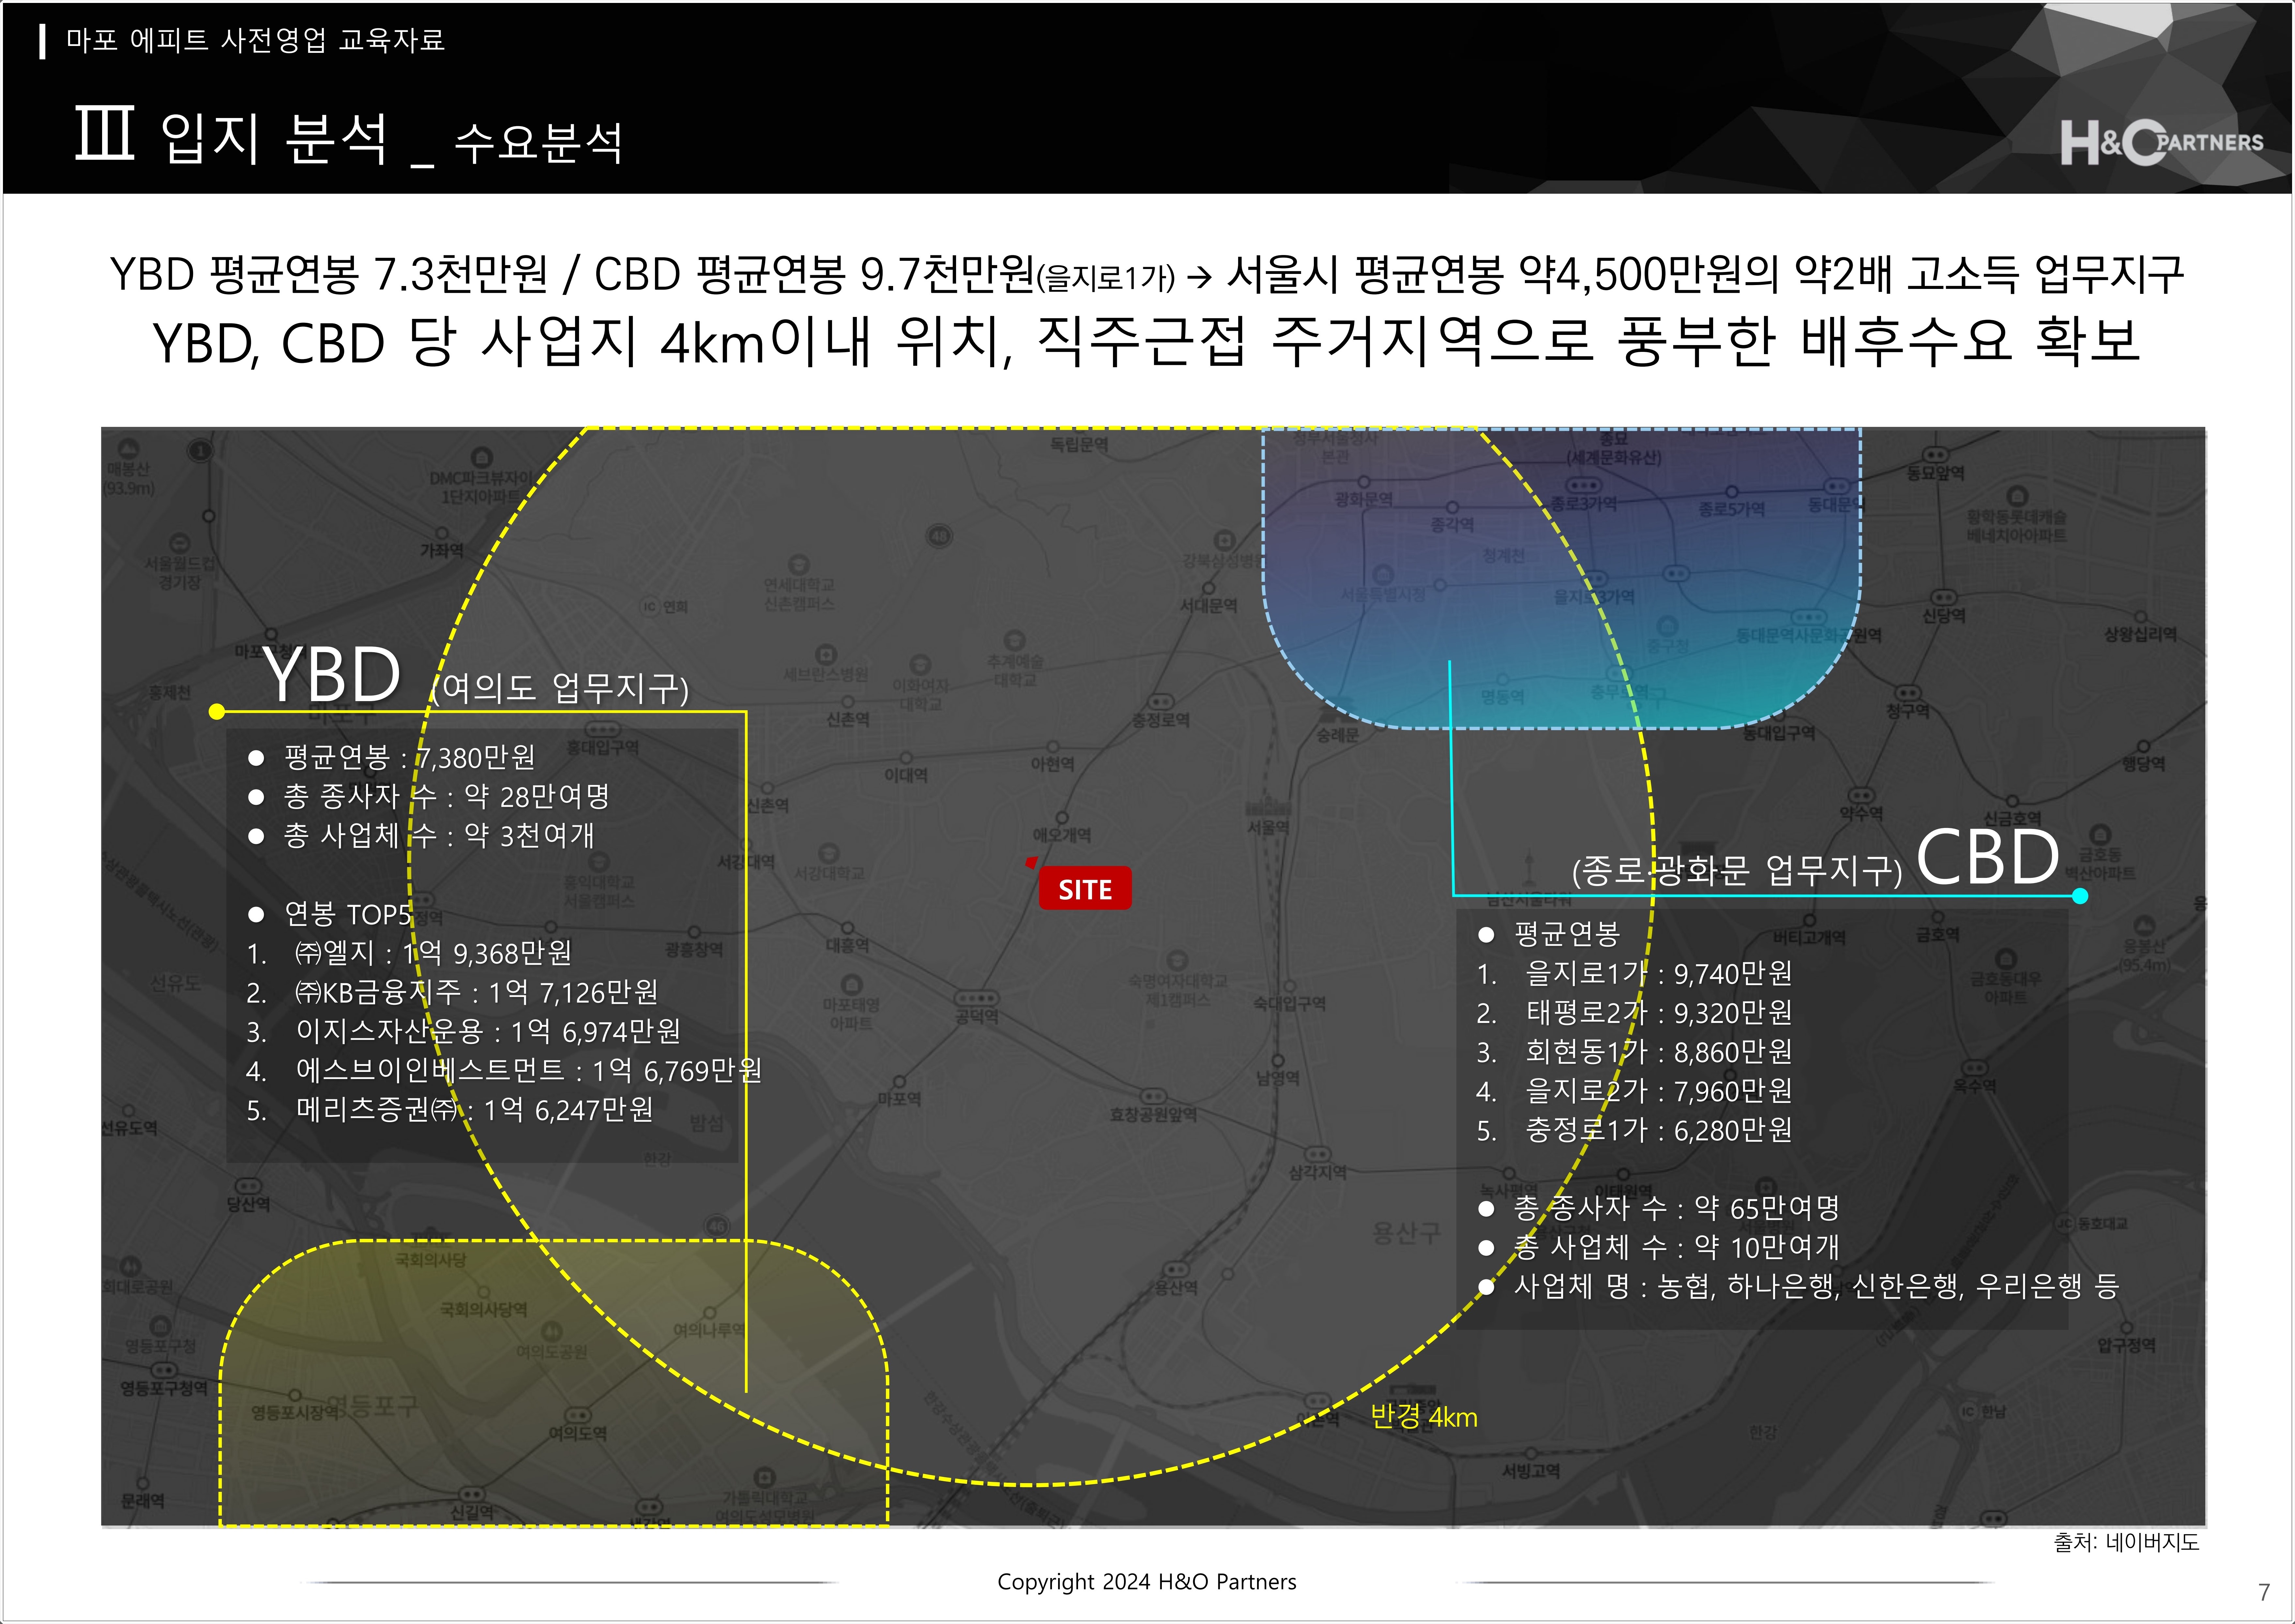The width and height of the screenshot is (2295, 1624).
Task: Select row 이지스자산운용 : 1억 6,974만원
Action: click(x=464, y=1031)
